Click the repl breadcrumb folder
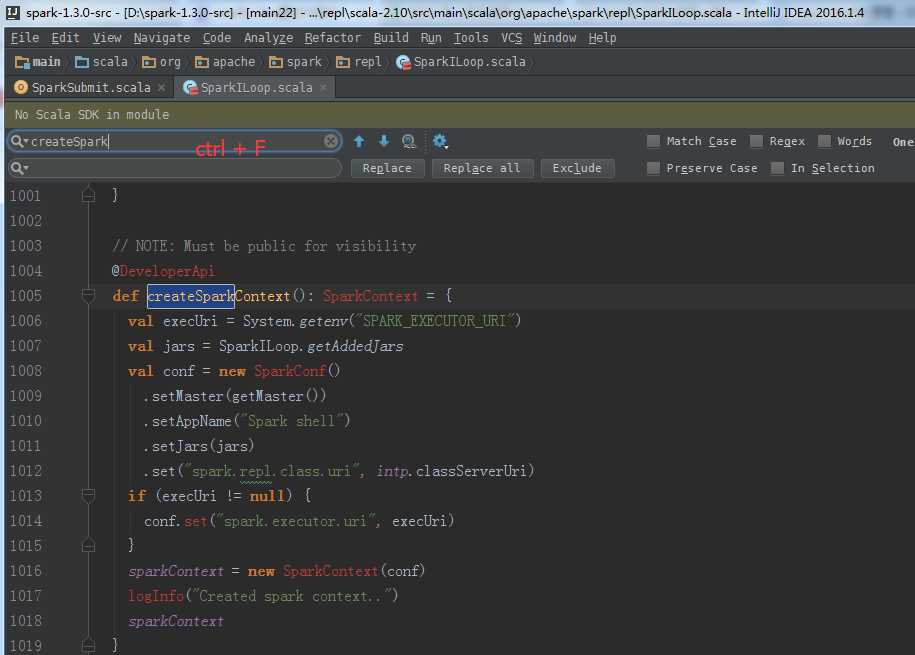Viewport: 915px width, 655px height. tap(359, 62)
